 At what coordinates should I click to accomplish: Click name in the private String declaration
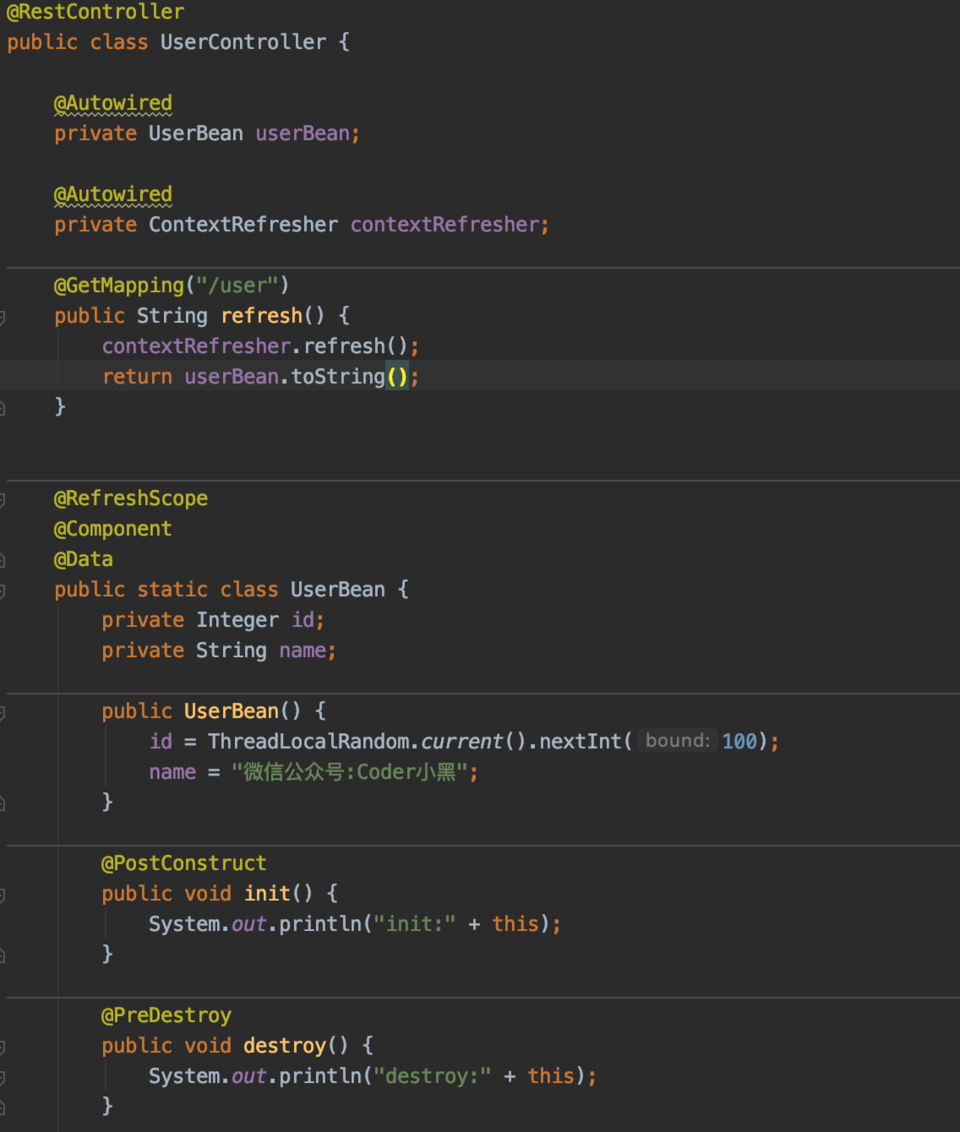[302, 650]
